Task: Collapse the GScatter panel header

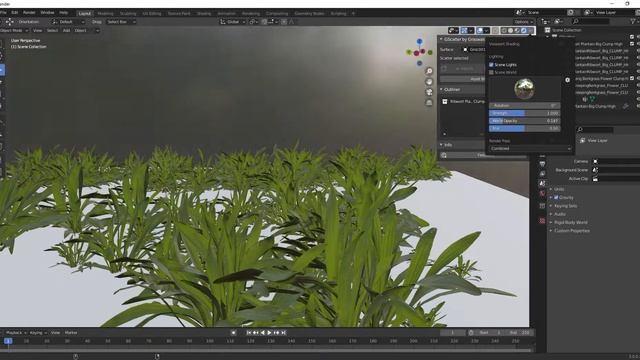Action: point(461,39)
